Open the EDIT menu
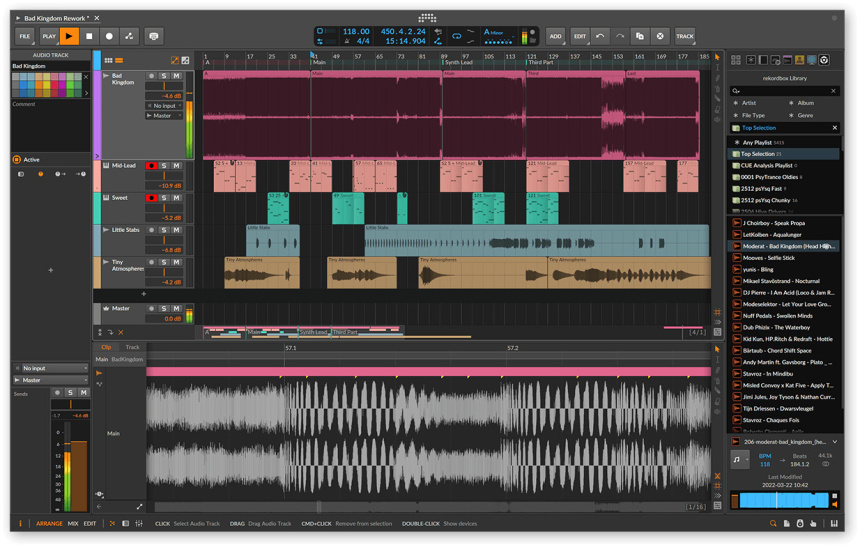Viewport: 860px width, 547px height. pos(580,36)
